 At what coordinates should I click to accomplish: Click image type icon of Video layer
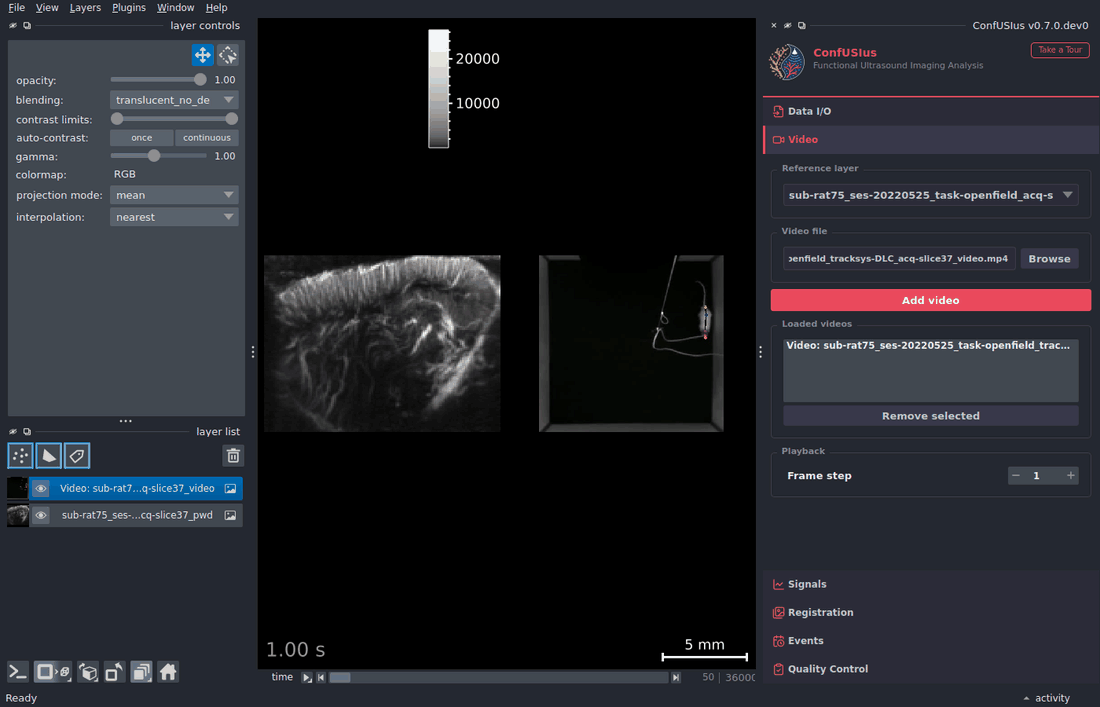pos(230,488)
